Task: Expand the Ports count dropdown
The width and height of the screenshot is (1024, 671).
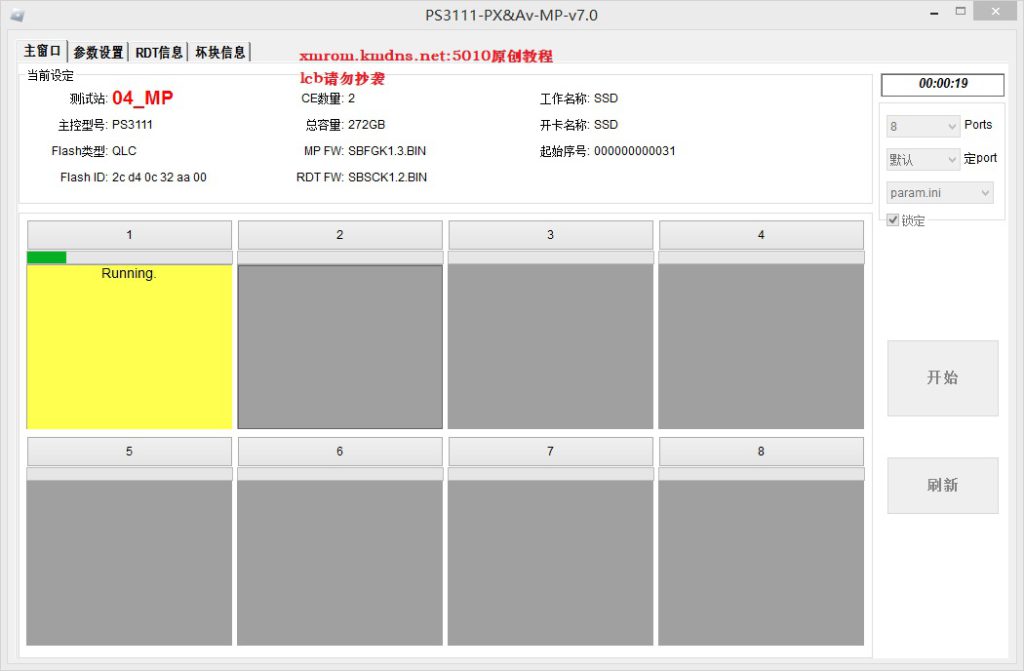Action: click(923, 127)
